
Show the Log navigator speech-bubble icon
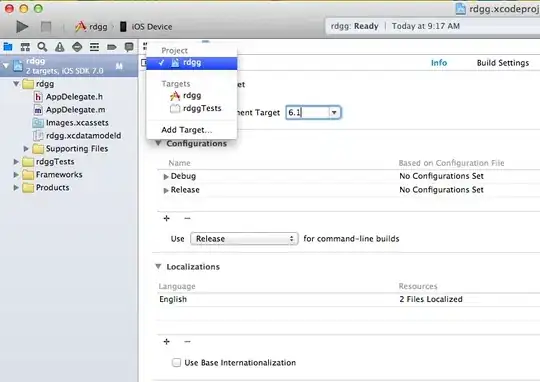tap(129, 47)
